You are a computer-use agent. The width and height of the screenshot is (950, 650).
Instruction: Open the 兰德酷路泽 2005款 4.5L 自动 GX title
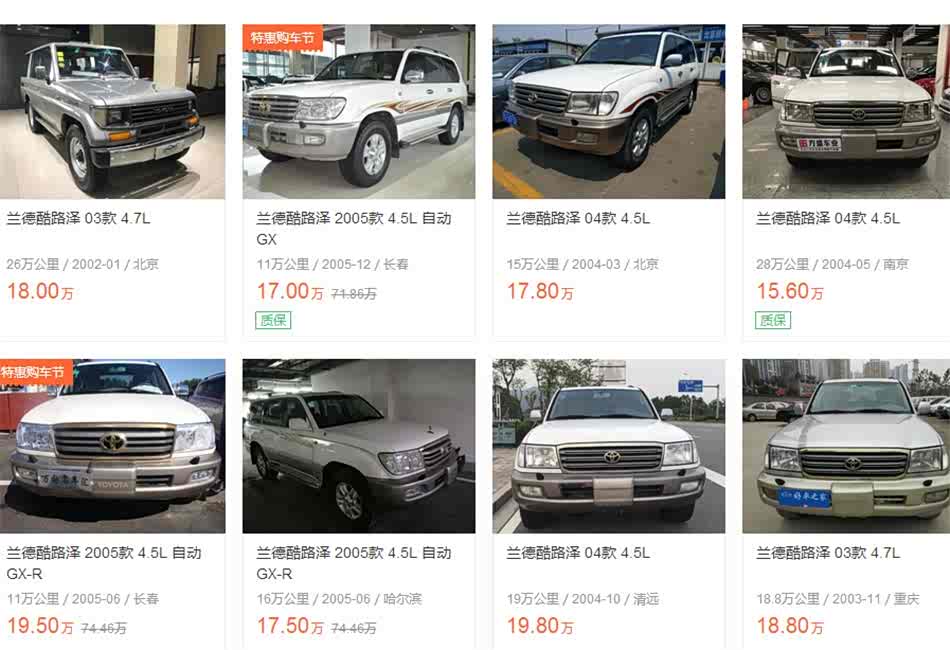[354, 228]
